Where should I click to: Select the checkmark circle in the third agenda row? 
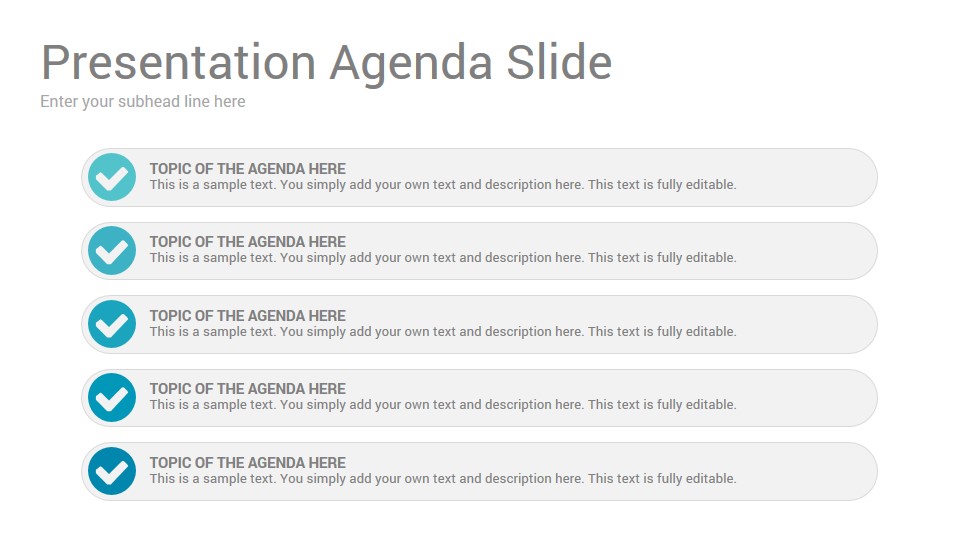(x=112, y=324)
